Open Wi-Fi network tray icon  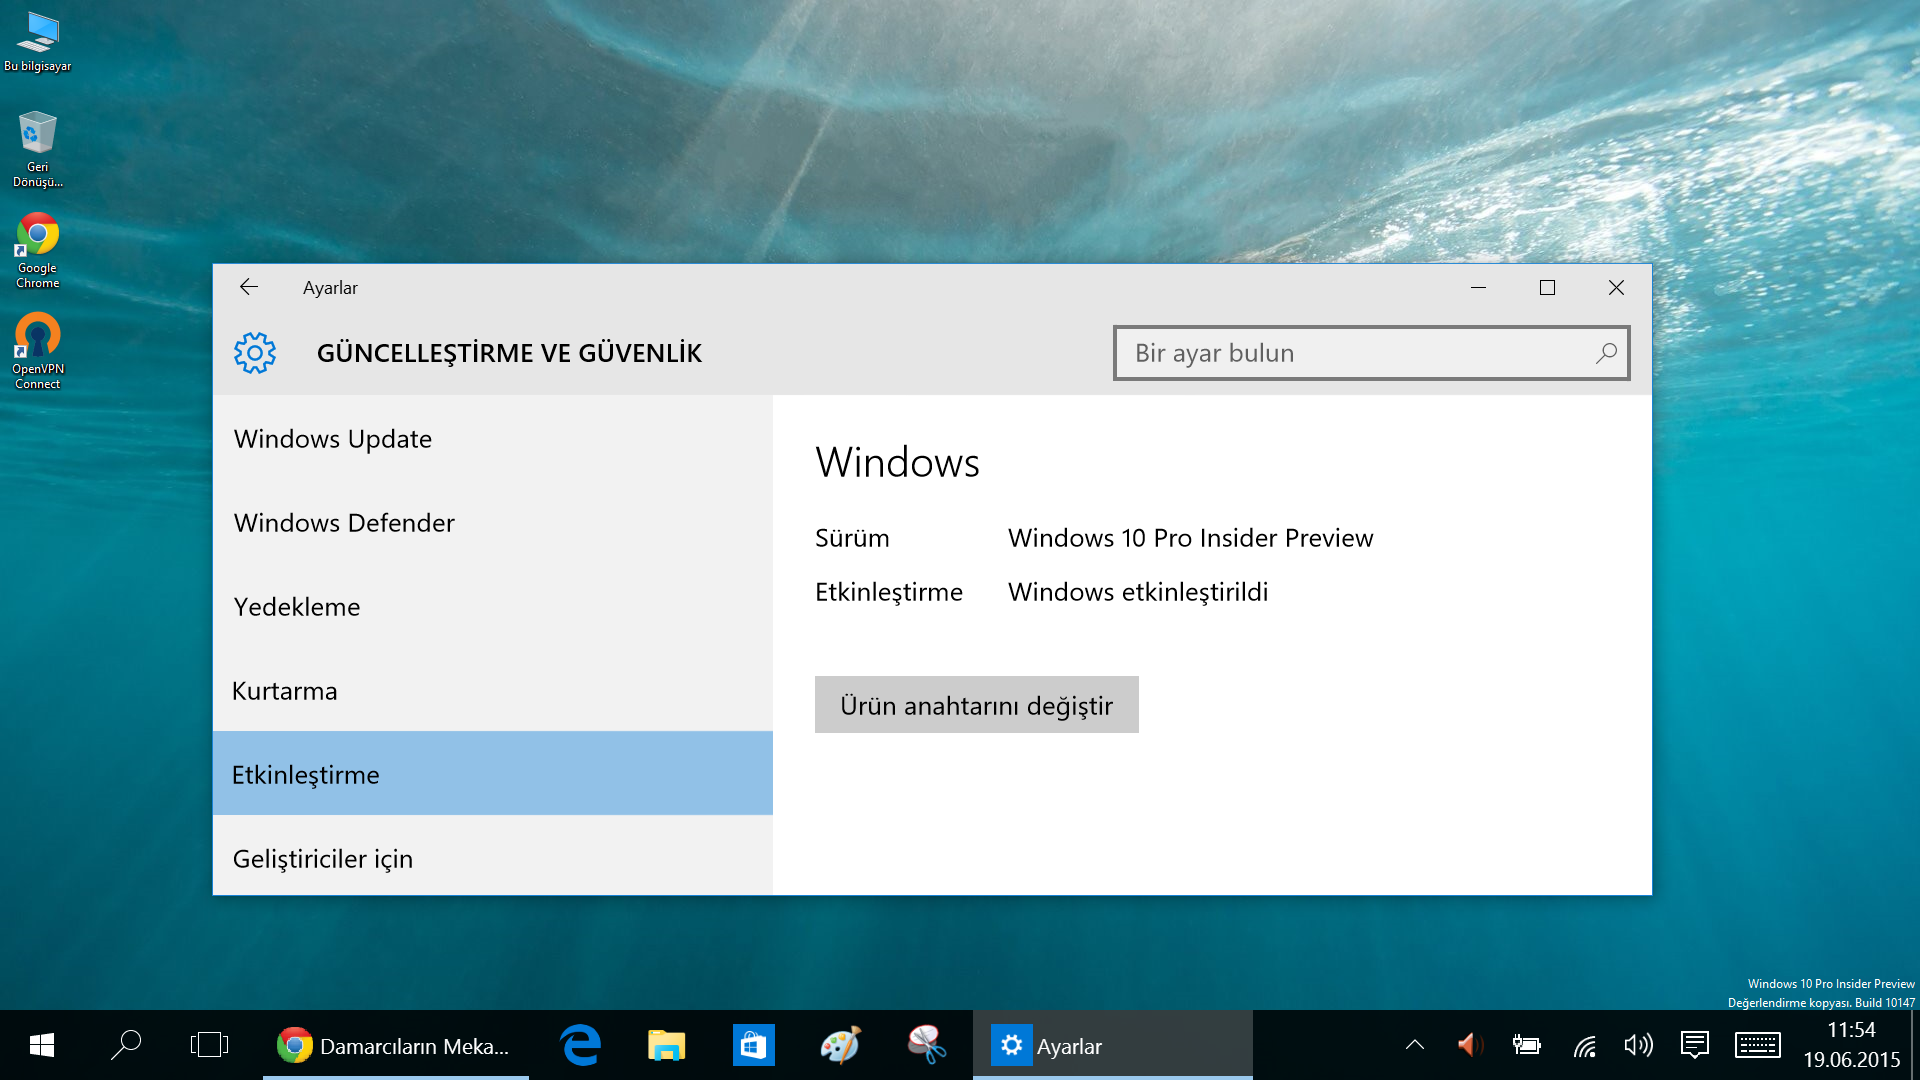click(1584, 1045)
